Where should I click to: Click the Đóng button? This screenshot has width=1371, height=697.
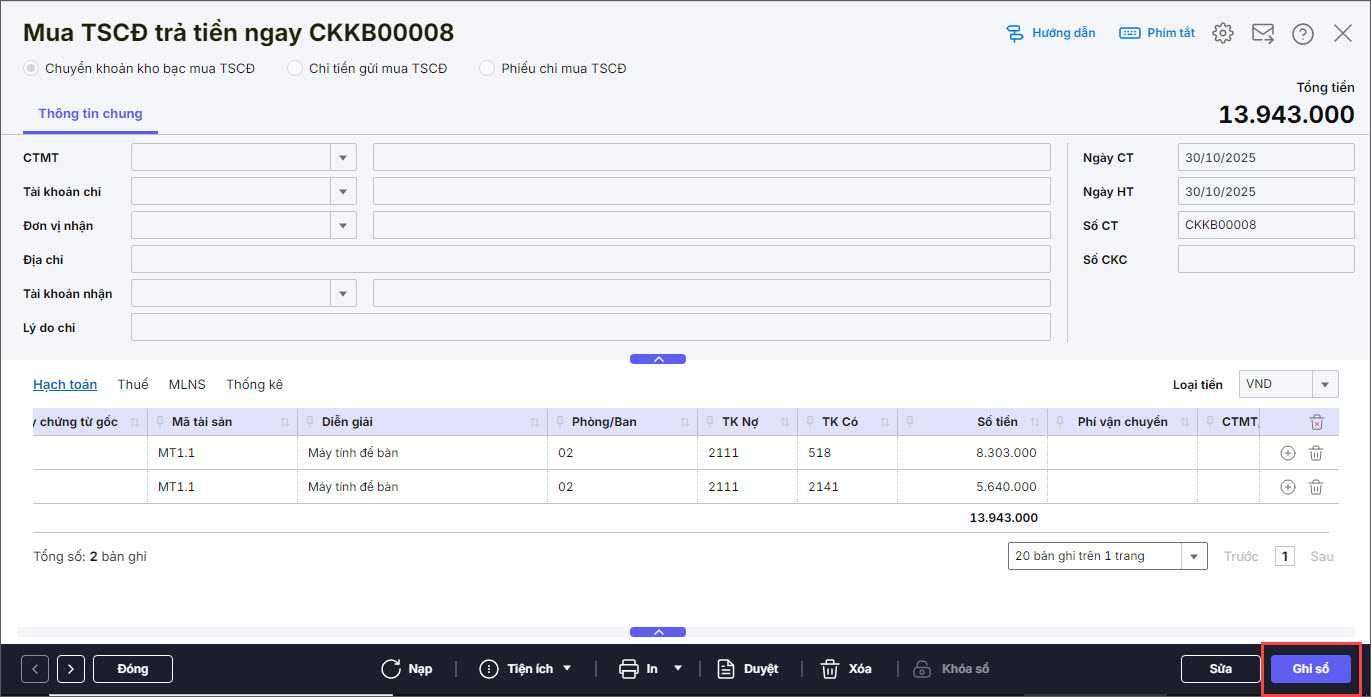pyautogui.click(x=133, y=668)
